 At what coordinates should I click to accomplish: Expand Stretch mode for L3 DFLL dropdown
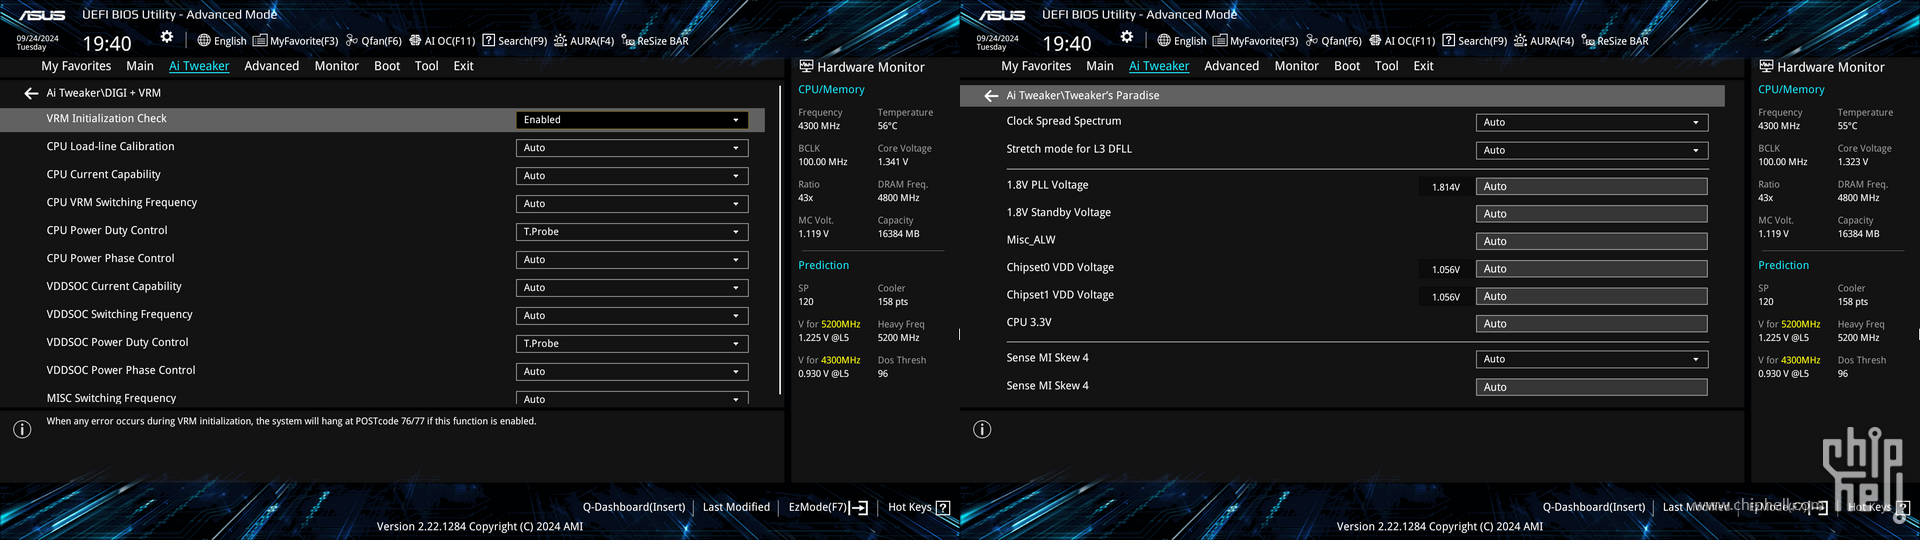point(1592,151)
